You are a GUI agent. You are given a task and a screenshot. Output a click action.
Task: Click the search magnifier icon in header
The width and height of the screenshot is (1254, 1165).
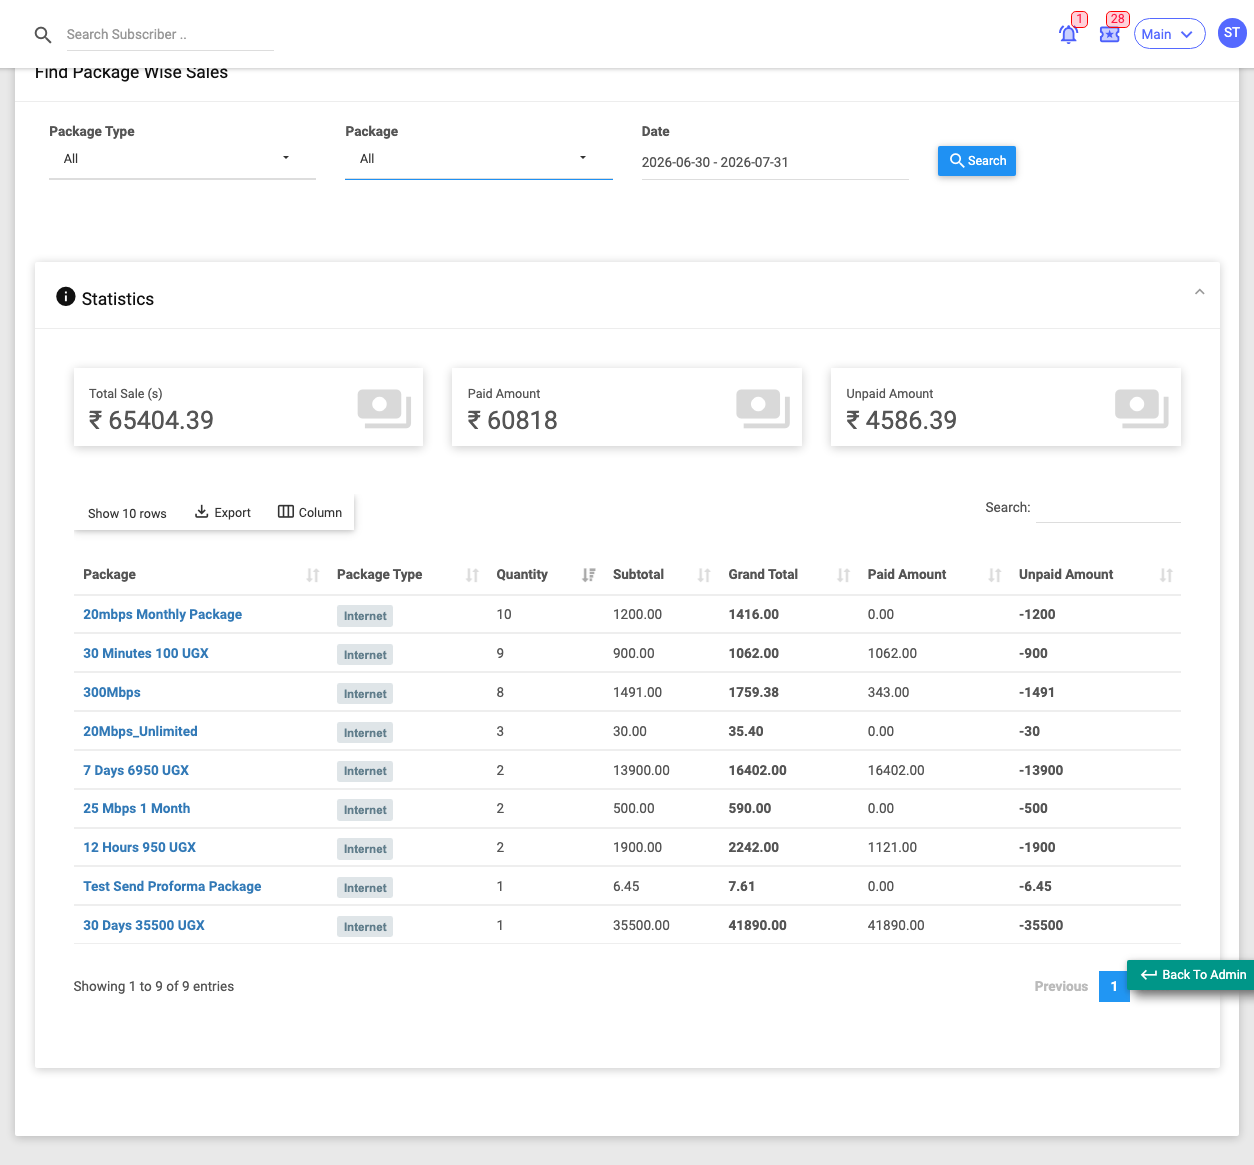coord(43,35)
